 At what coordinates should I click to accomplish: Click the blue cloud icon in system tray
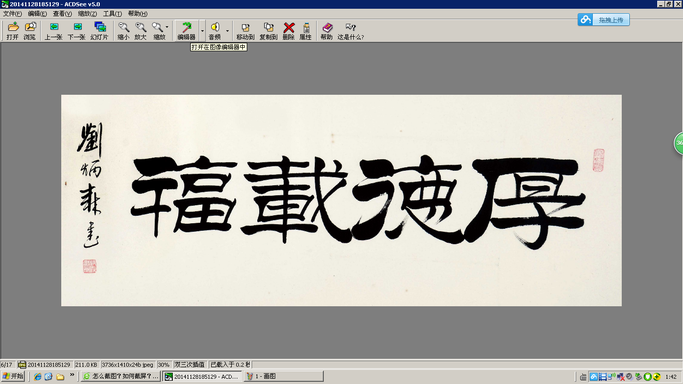tap(593, 377)
